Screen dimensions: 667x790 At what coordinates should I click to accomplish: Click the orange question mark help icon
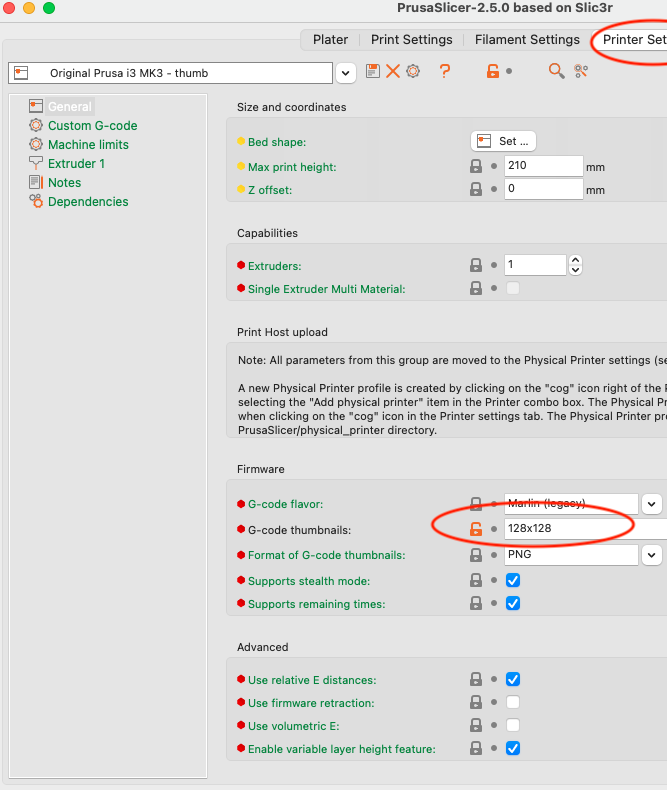click(x=444, y=71)
